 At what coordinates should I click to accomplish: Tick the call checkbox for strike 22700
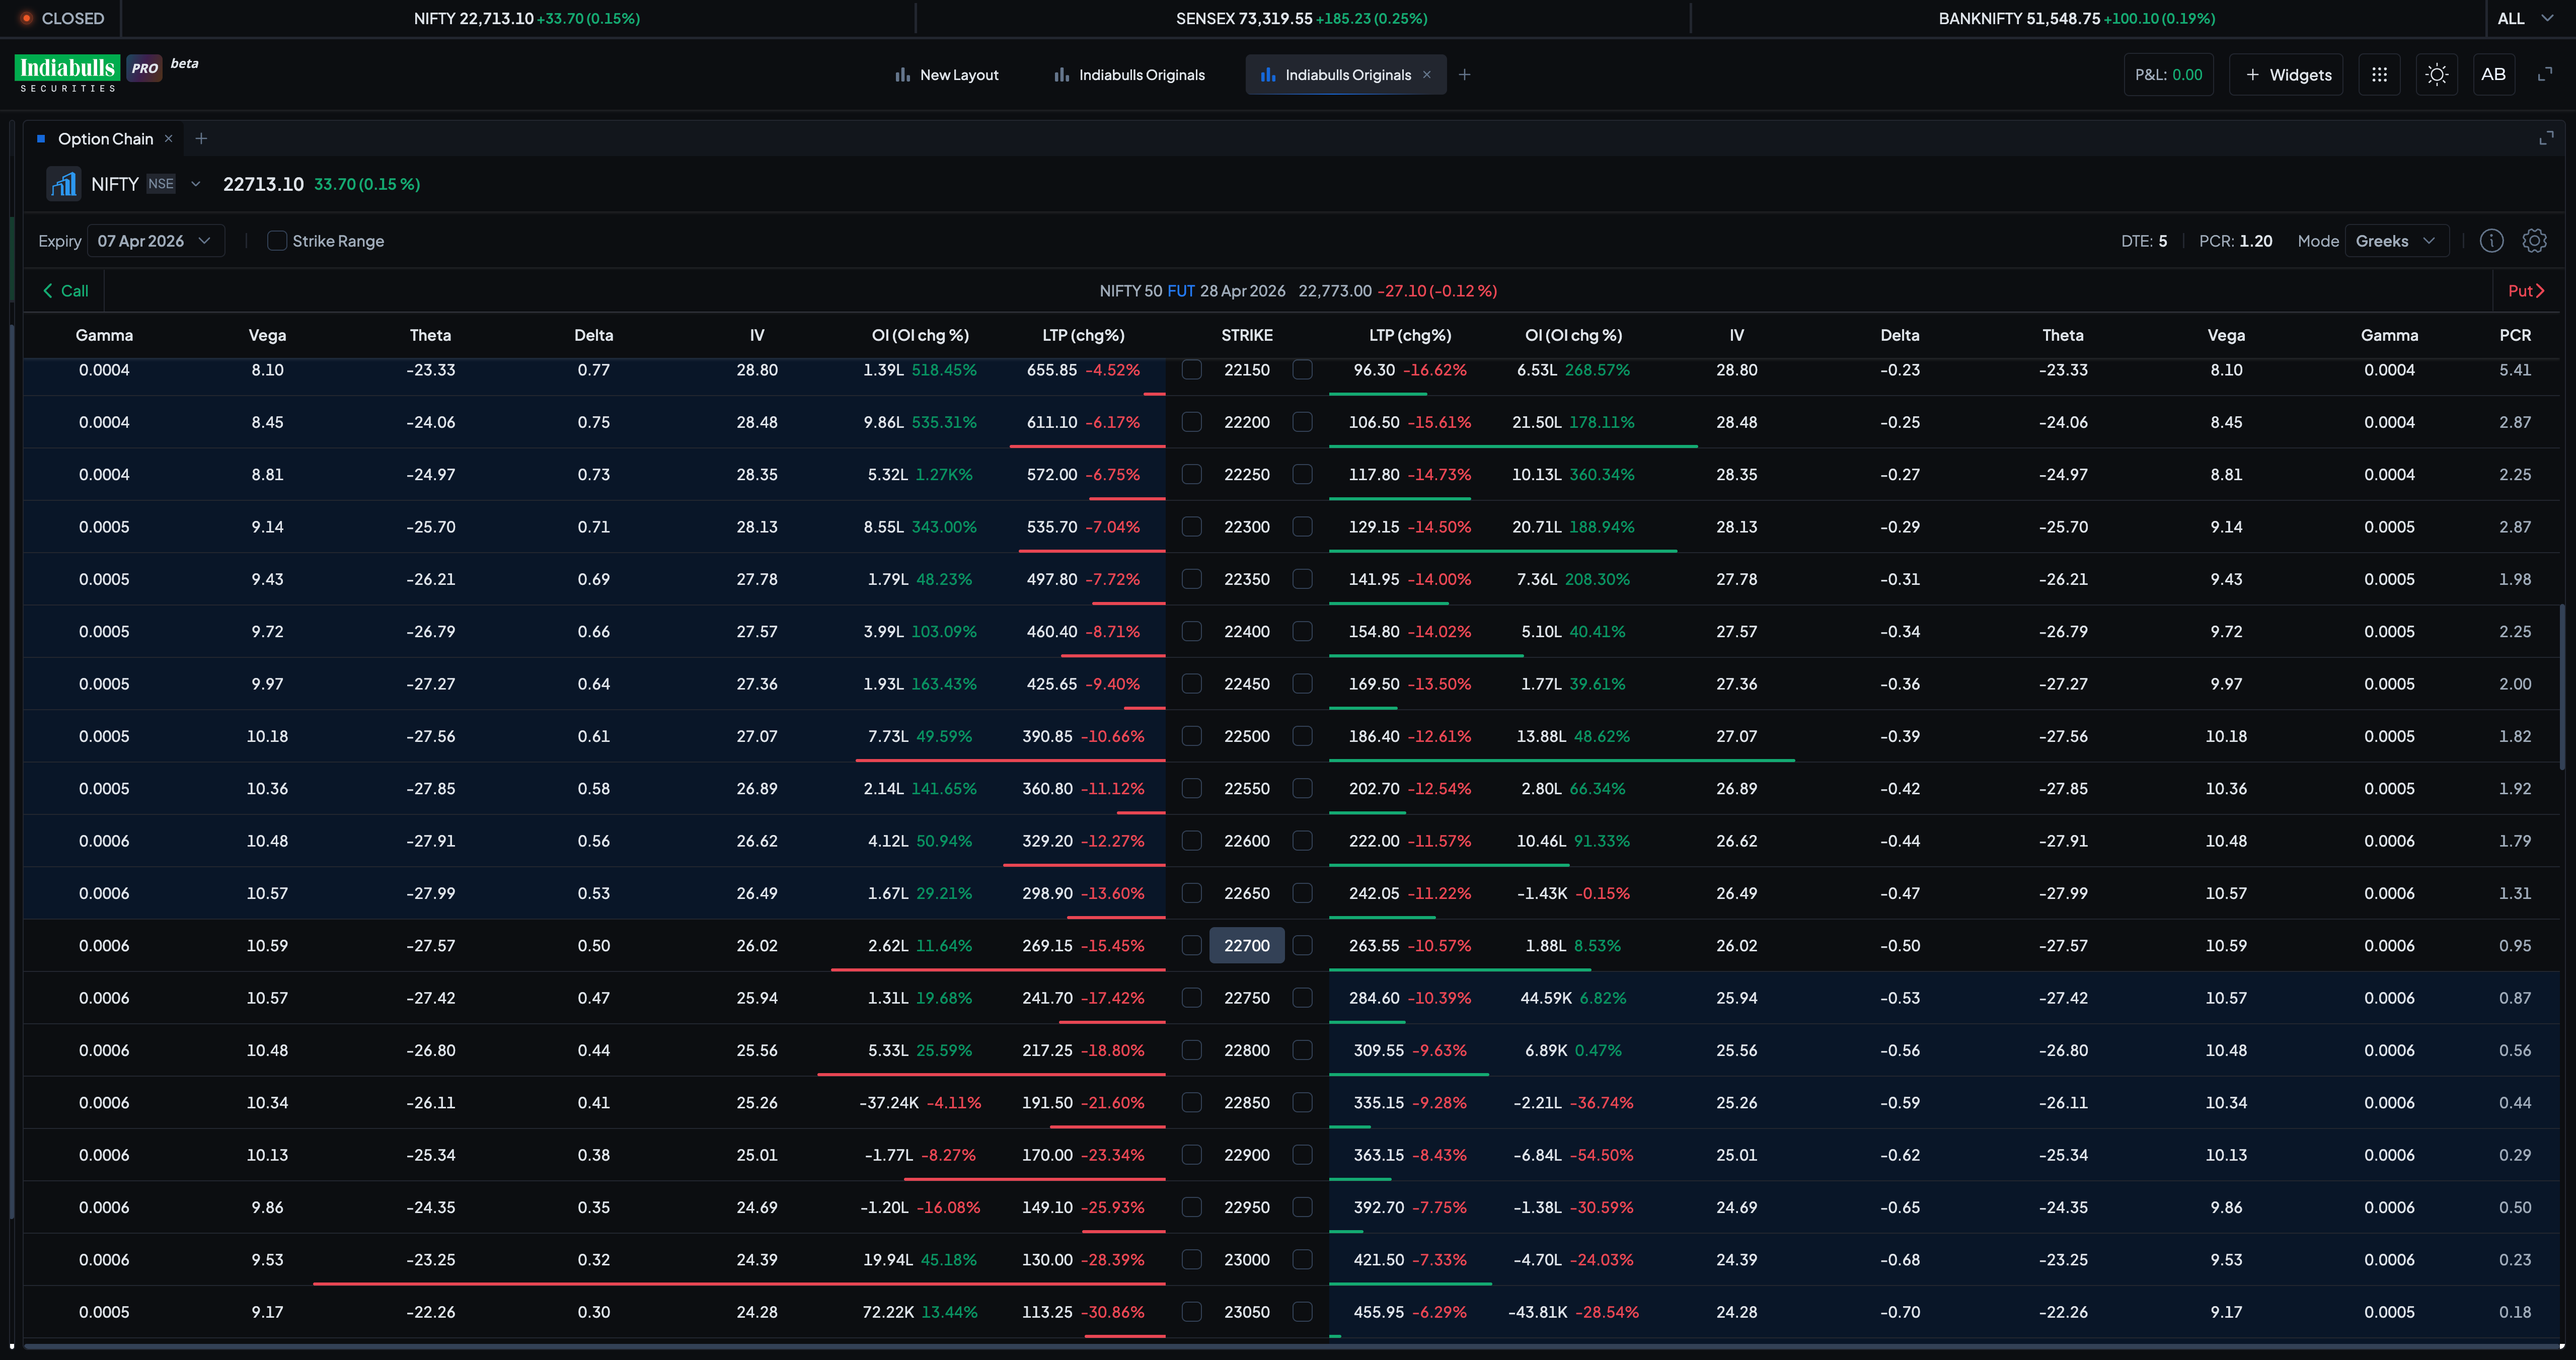point(1191,945)
